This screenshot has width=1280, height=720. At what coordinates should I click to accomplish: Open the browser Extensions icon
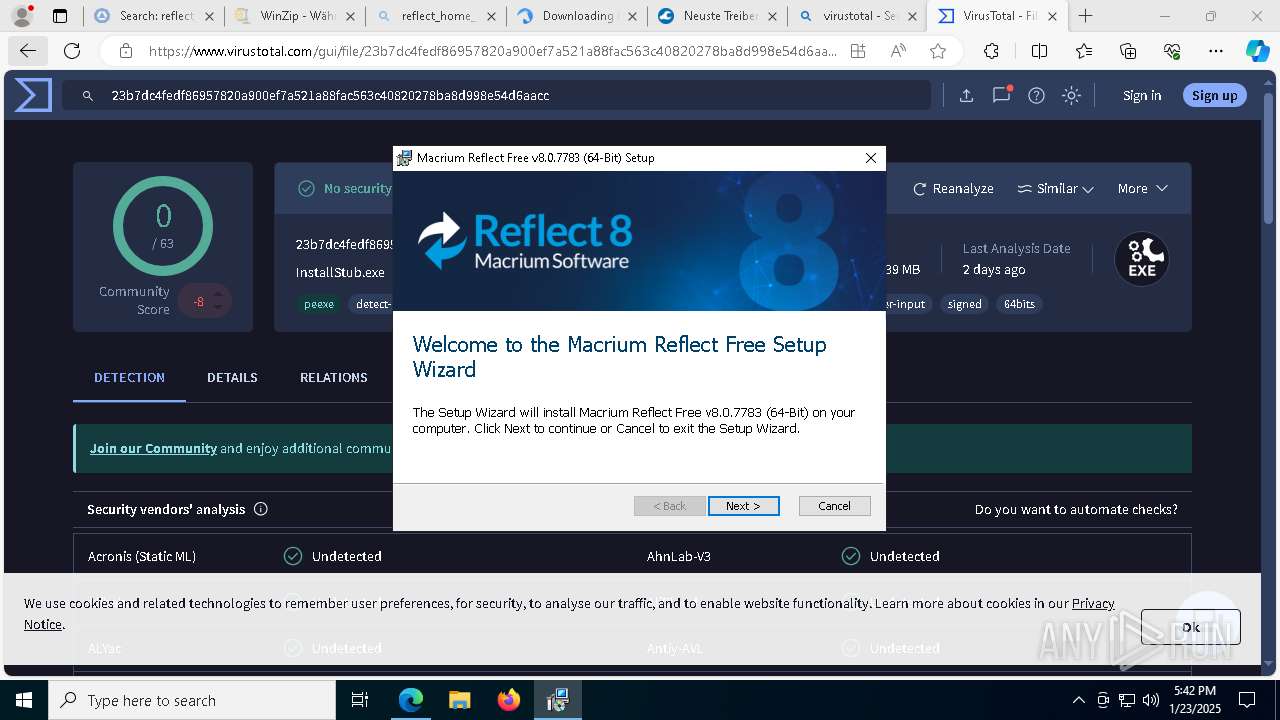pos(991,51)
